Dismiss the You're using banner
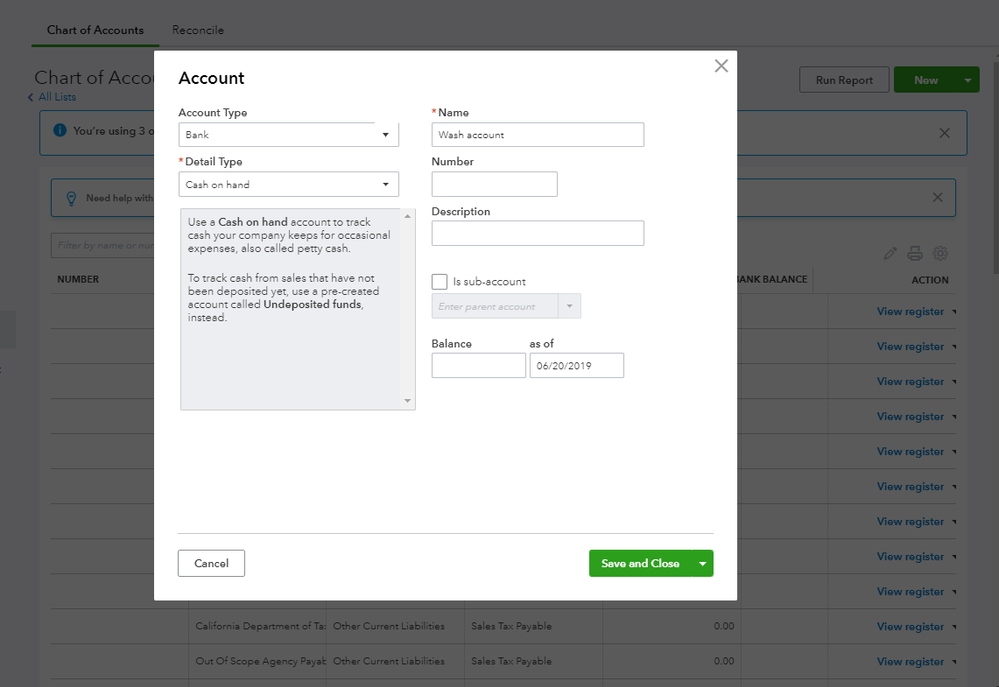 944,133
